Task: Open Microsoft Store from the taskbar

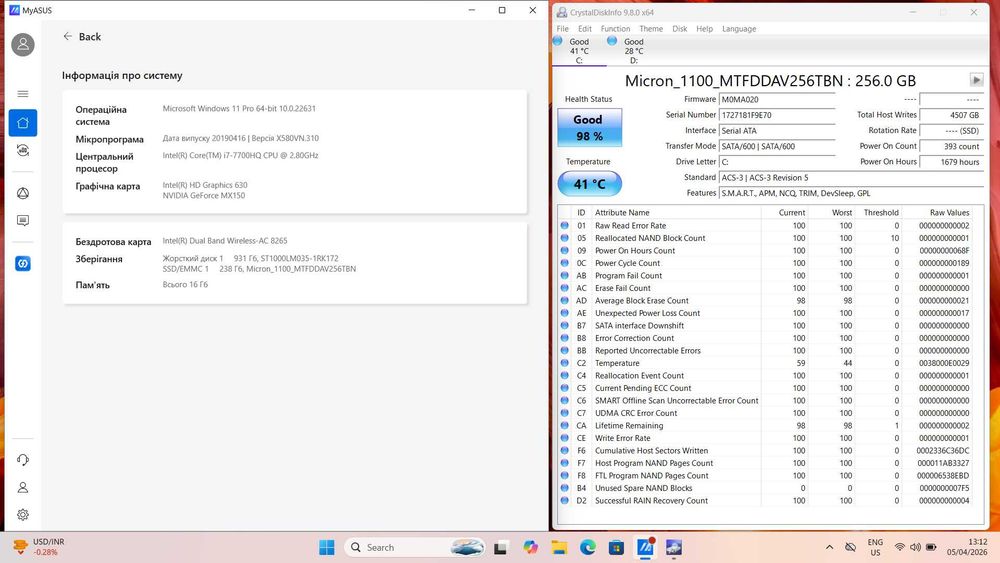Action: coord(616,547)
